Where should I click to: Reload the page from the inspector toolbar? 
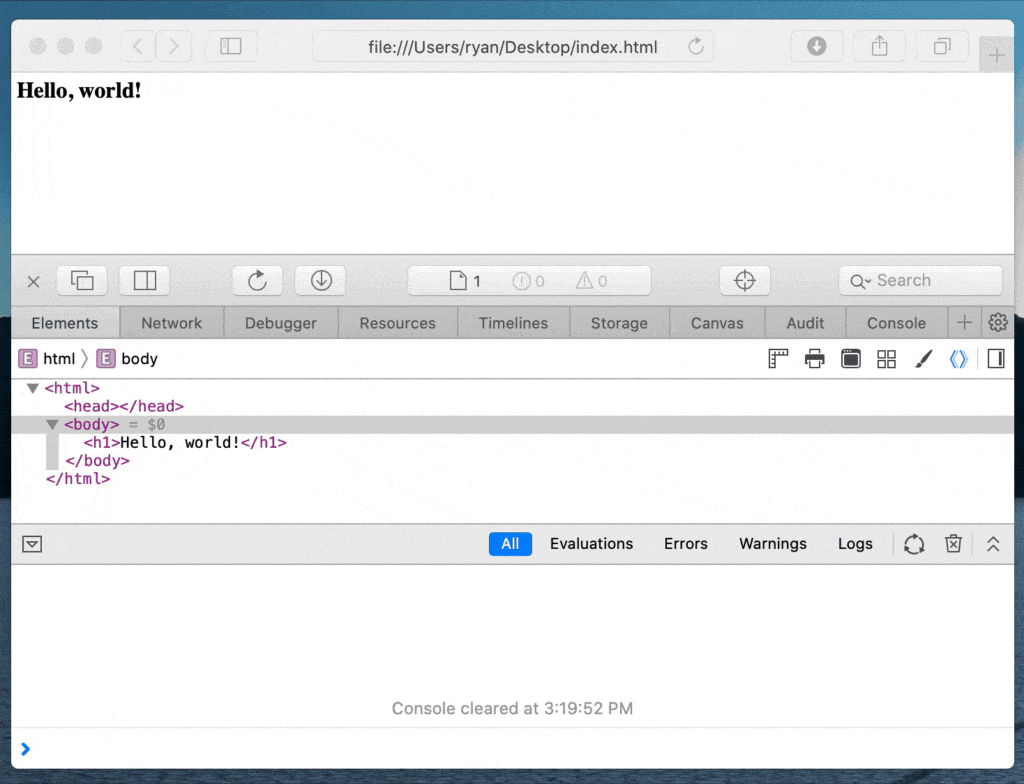257,281
